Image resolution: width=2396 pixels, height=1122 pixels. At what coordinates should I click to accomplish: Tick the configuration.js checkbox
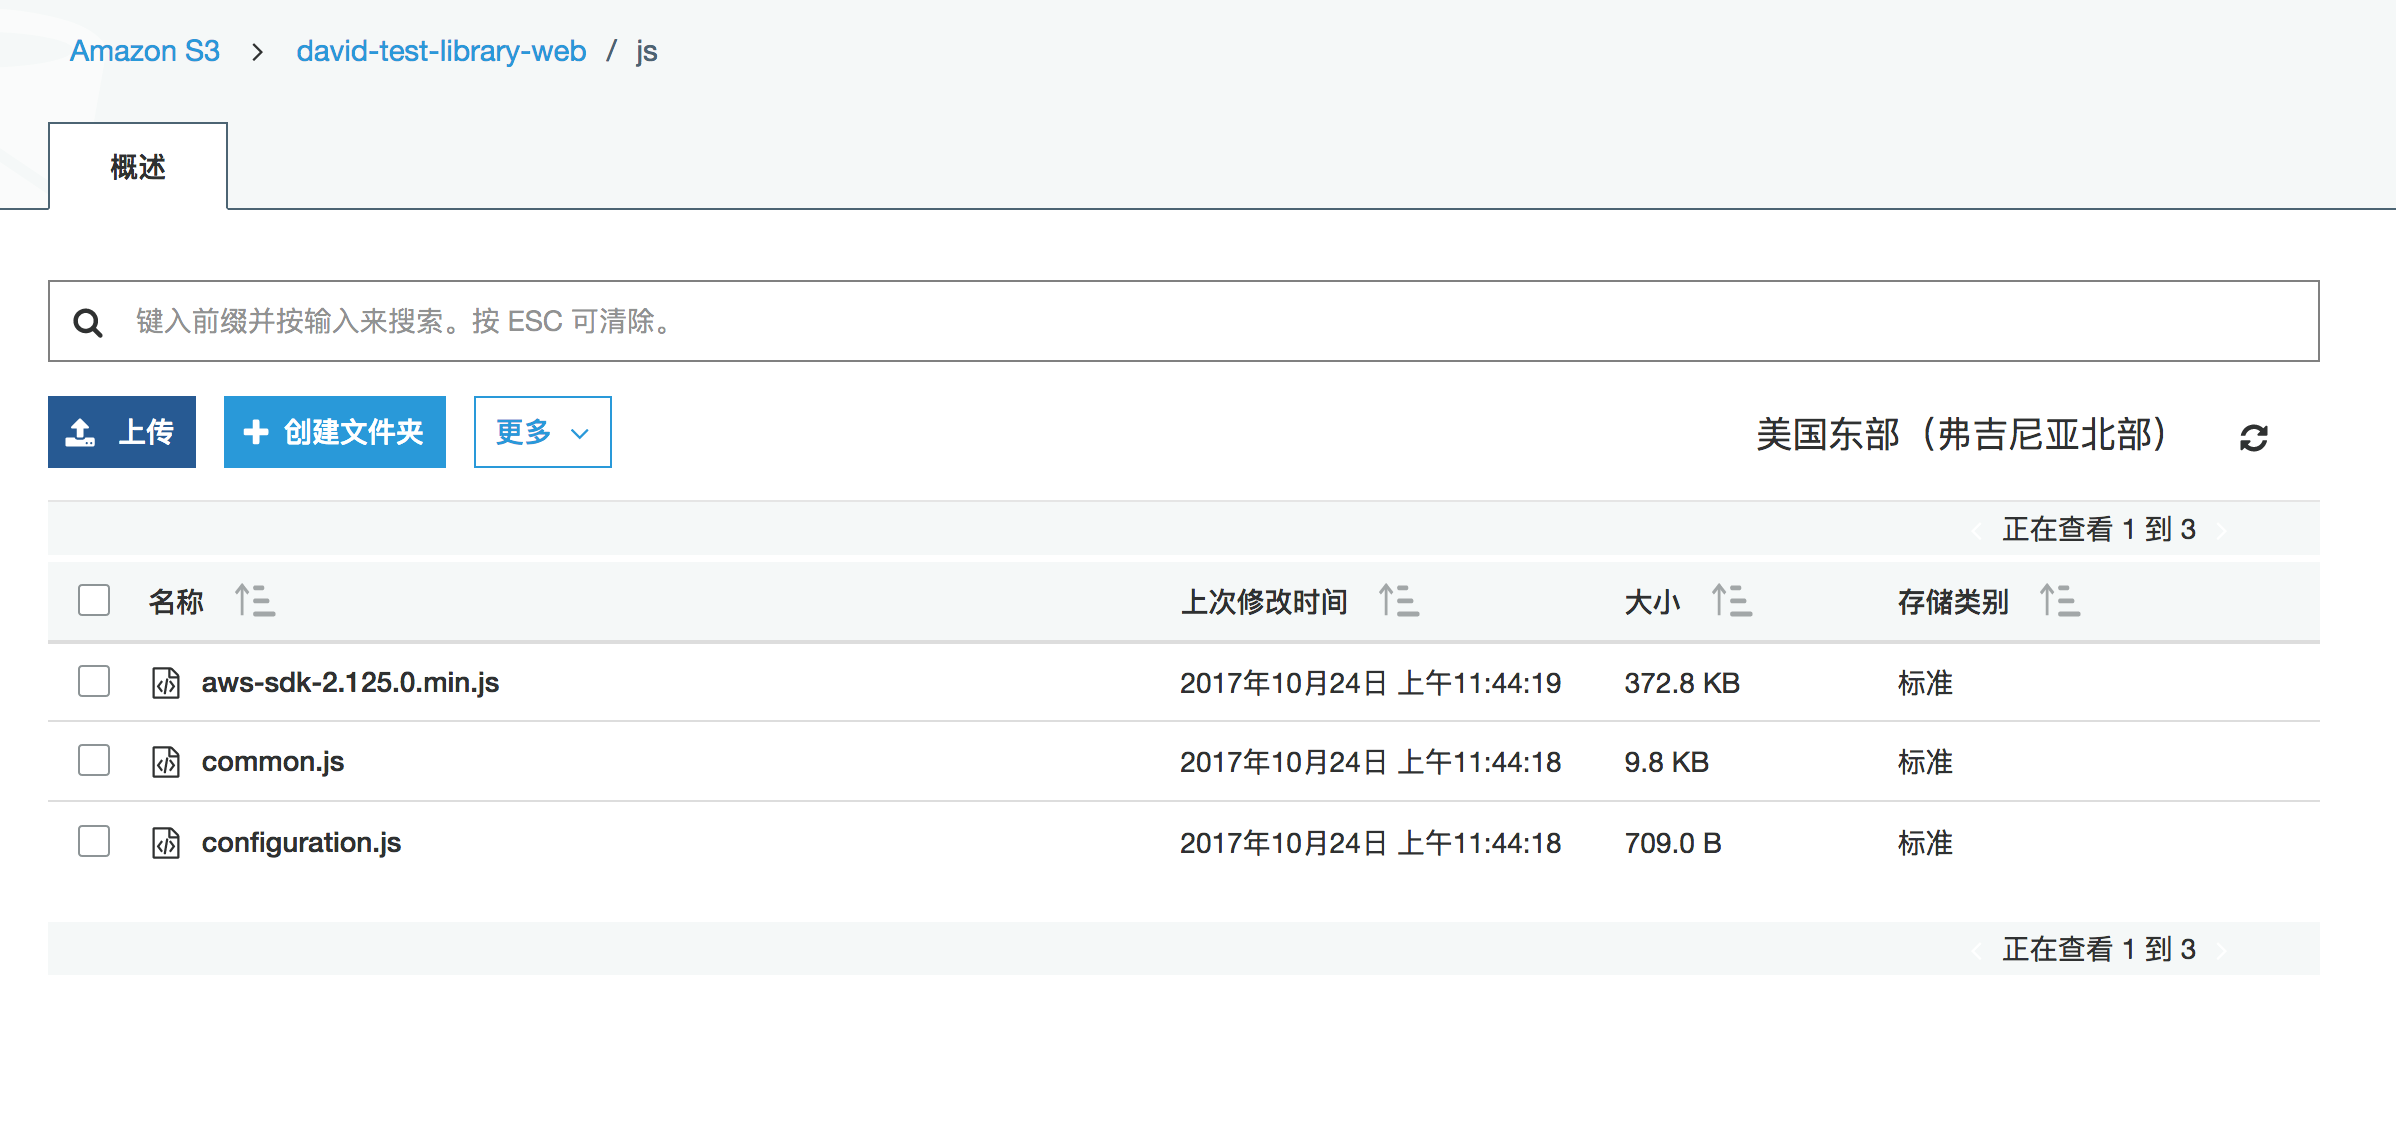pyautogui.click(x=94, y=841)
